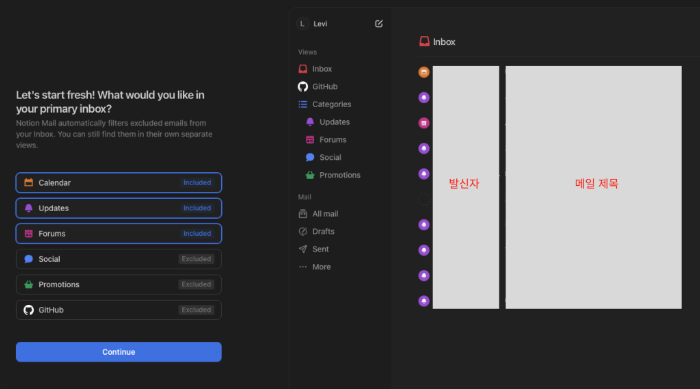Open the Levi account switcher
This screenshot has width=700, height=389.
312,24
